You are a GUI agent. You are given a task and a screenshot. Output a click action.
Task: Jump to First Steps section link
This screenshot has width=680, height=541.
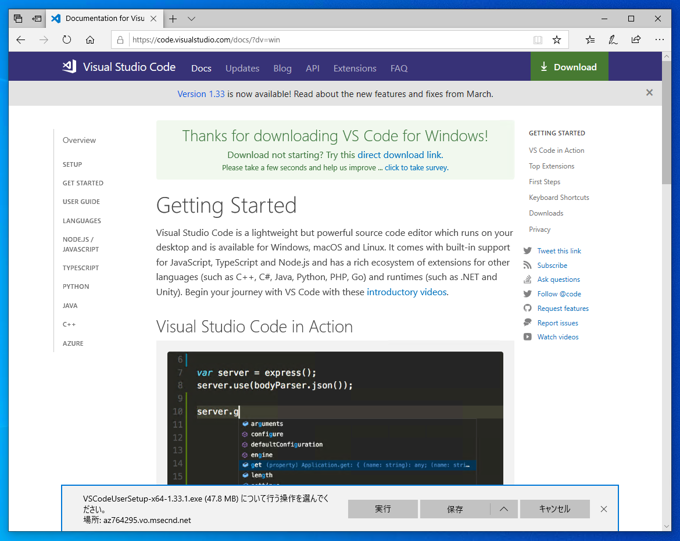click(544, 182)
